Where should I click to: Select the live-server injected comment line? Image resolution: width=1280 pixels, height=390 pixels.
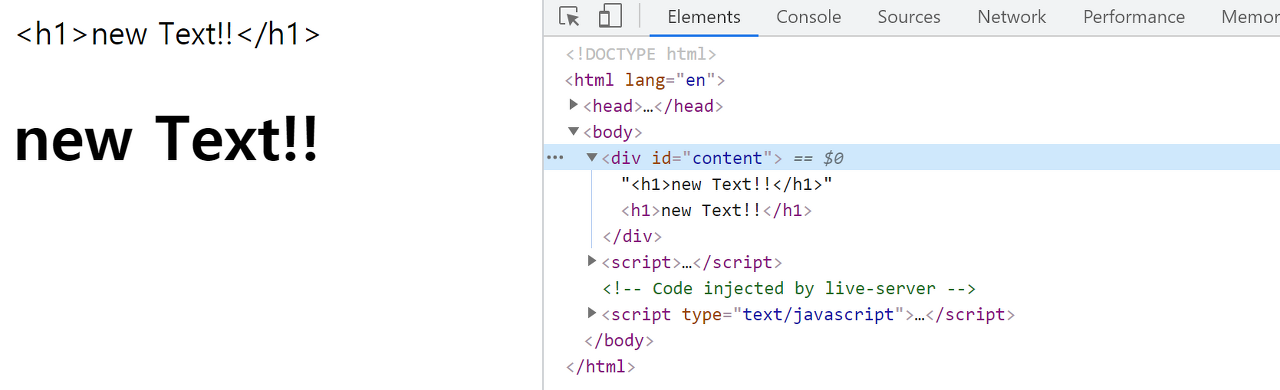pyautogui.click(x=789, y=288)
